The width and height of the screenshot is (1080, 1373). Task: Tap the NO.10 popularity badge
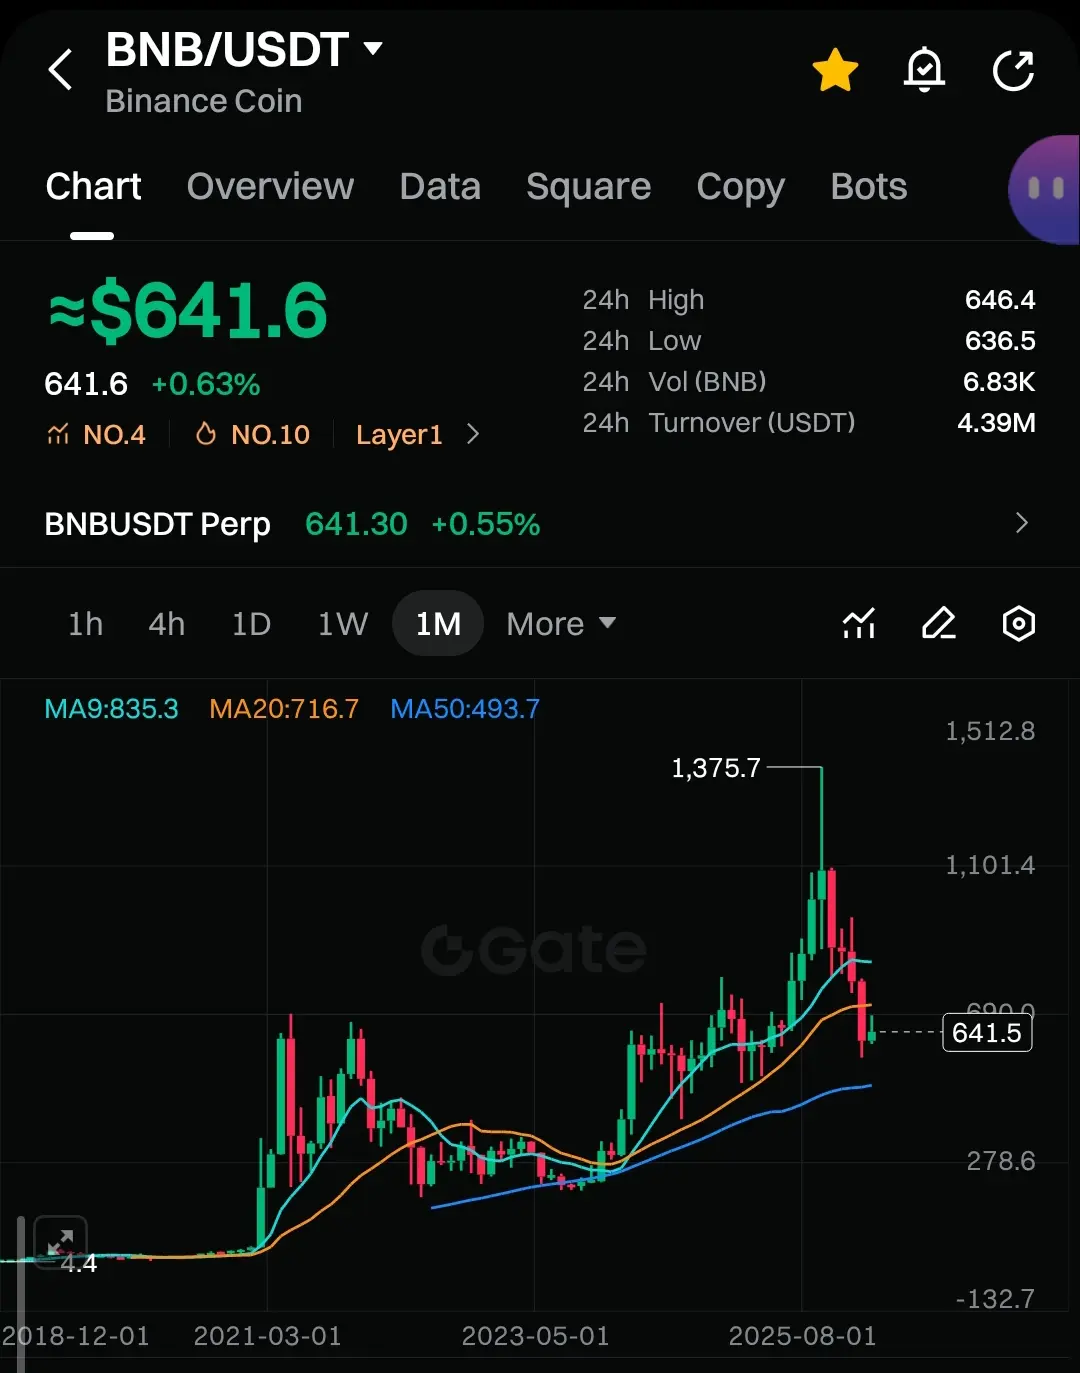[252, 434]
